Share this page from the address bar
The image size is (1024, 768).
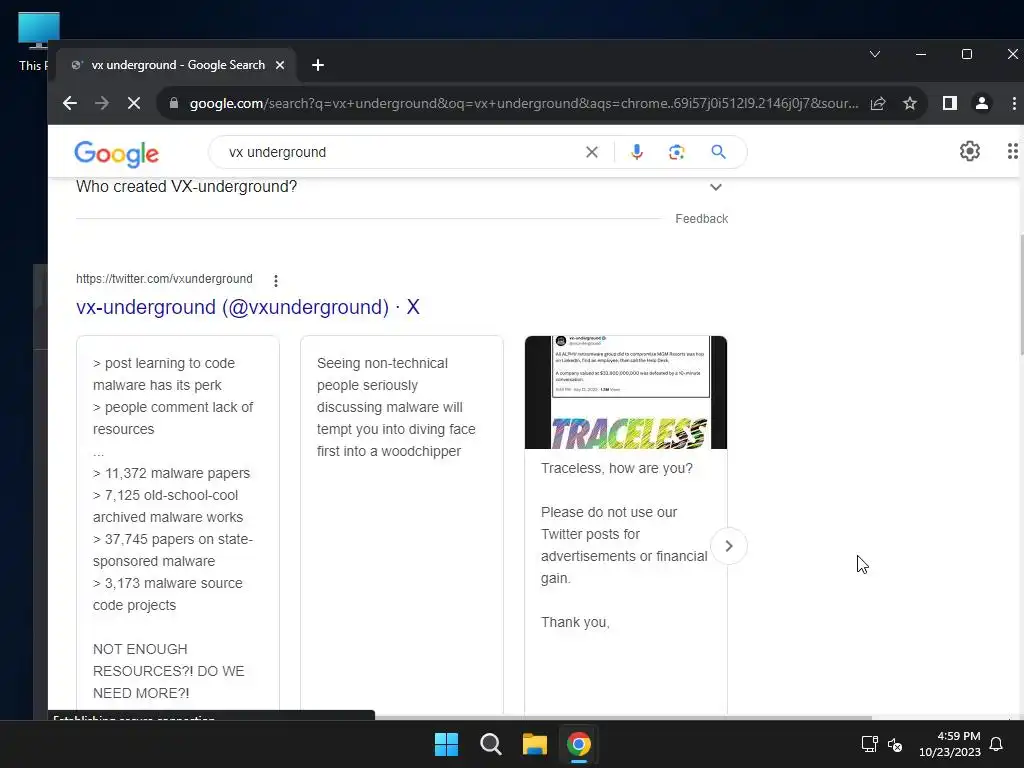point(878,103)
